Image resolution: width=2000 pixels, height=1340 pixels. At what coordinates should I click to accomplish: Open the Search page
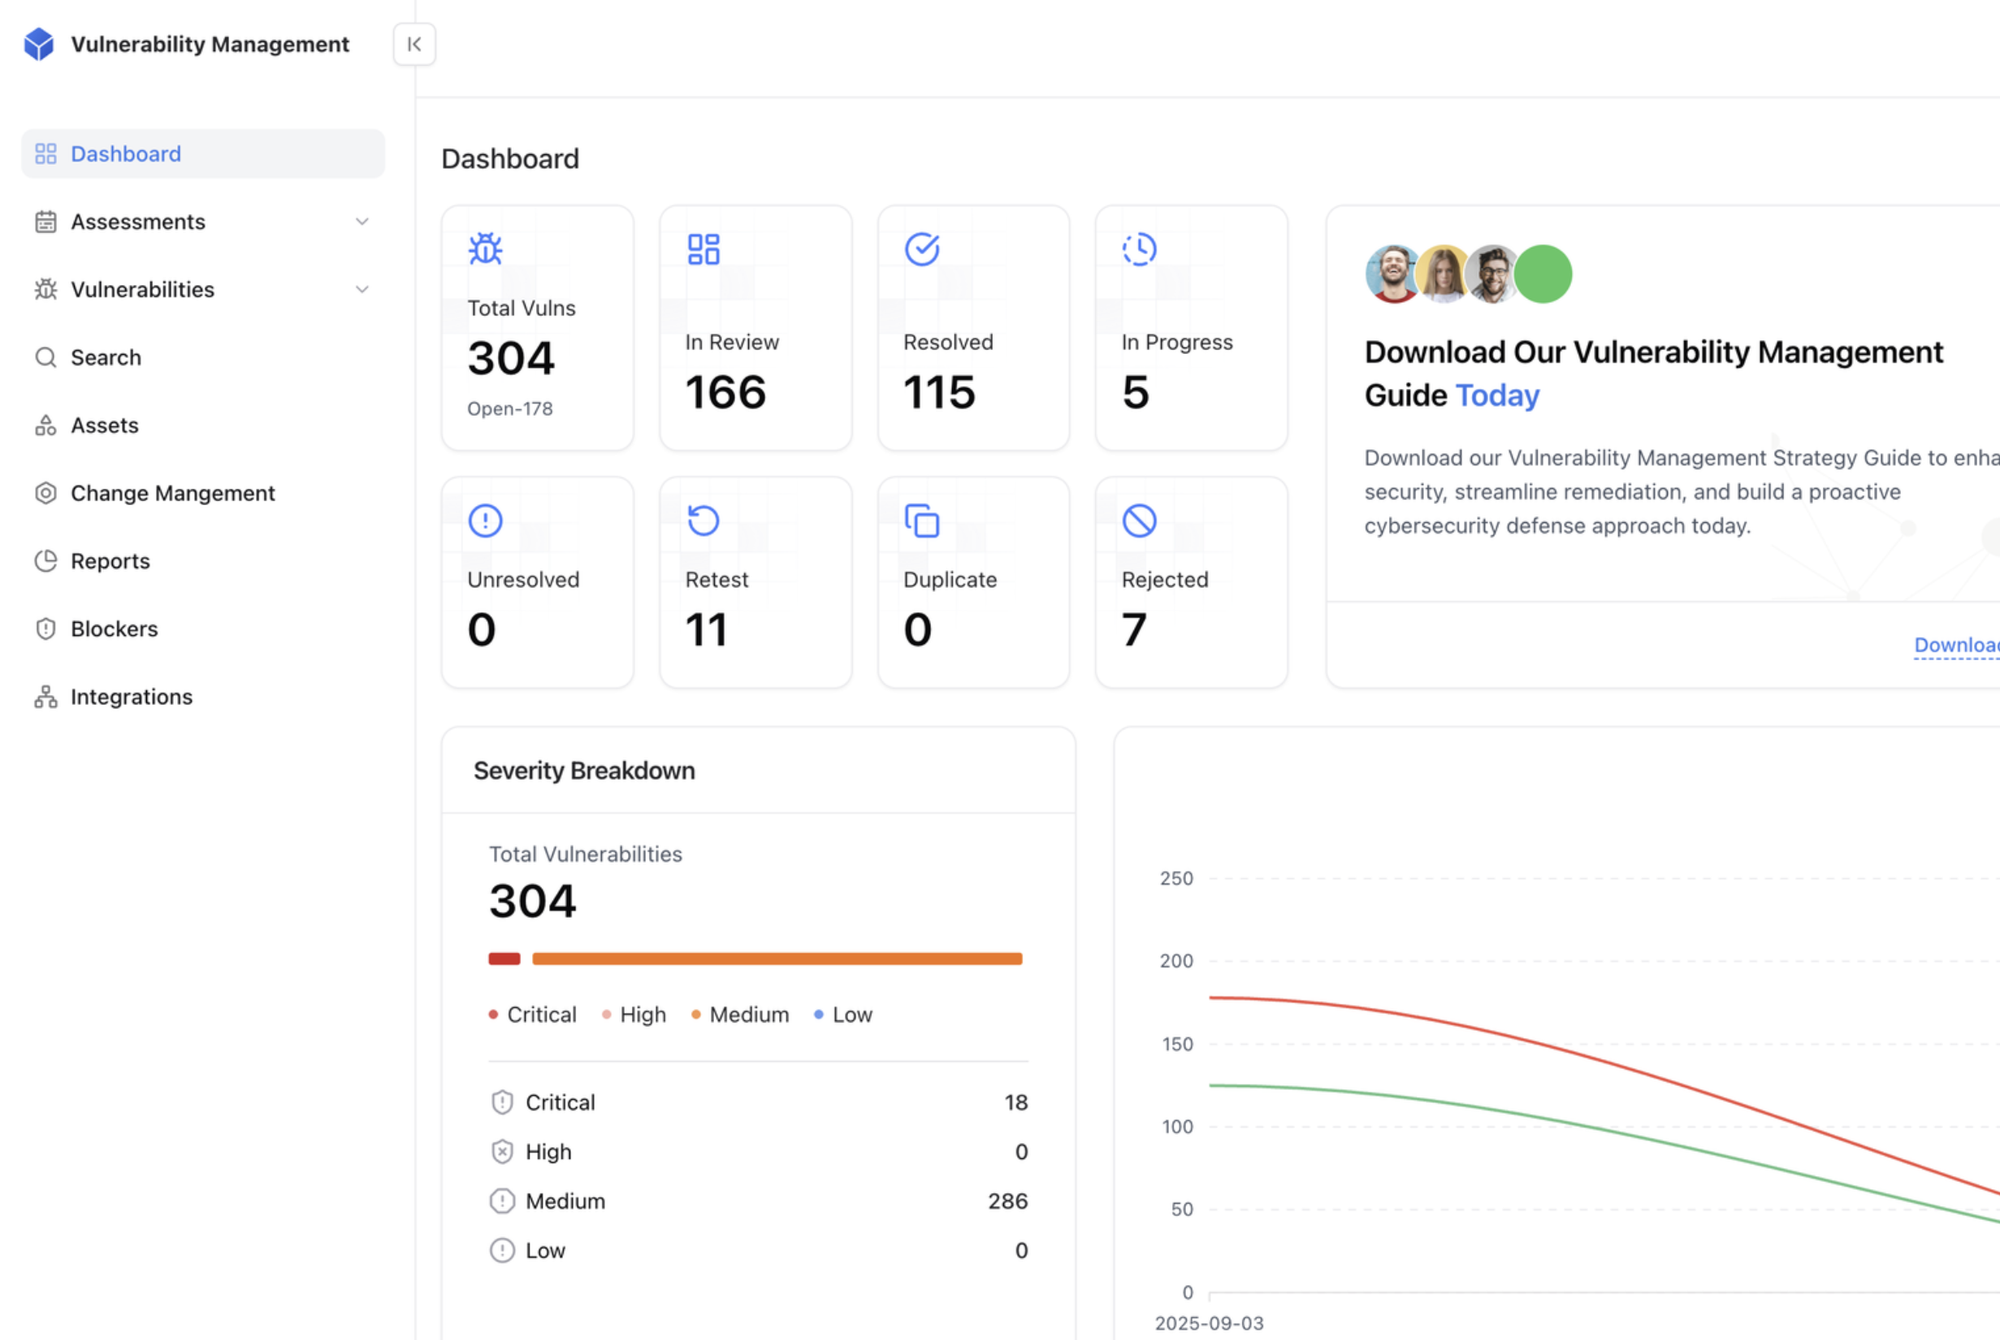(x=203, y=358)
